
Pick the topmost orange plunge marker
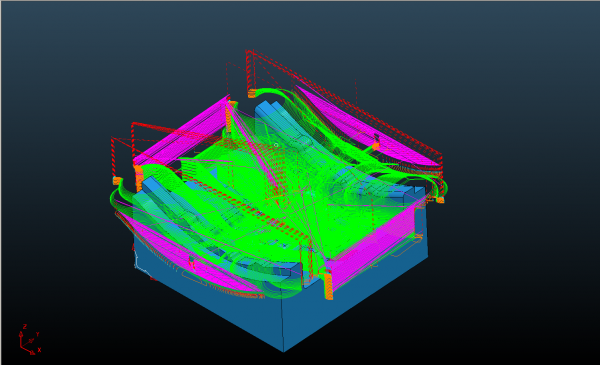tap(252, 93)
